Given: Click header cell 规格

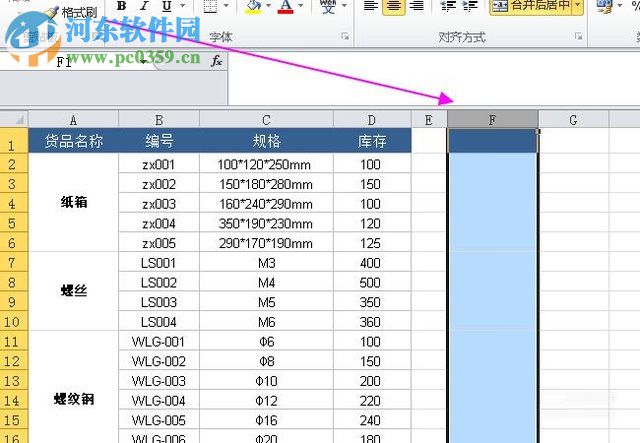Looking at the screenshot, I should pyautogui.click(x=267, y=141).
